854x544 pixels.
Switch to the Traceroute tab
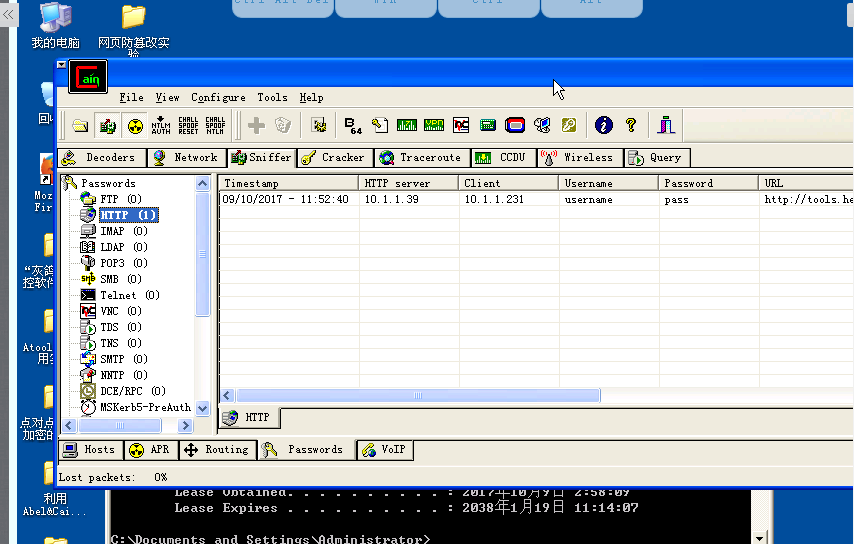(x=422, y=158)
